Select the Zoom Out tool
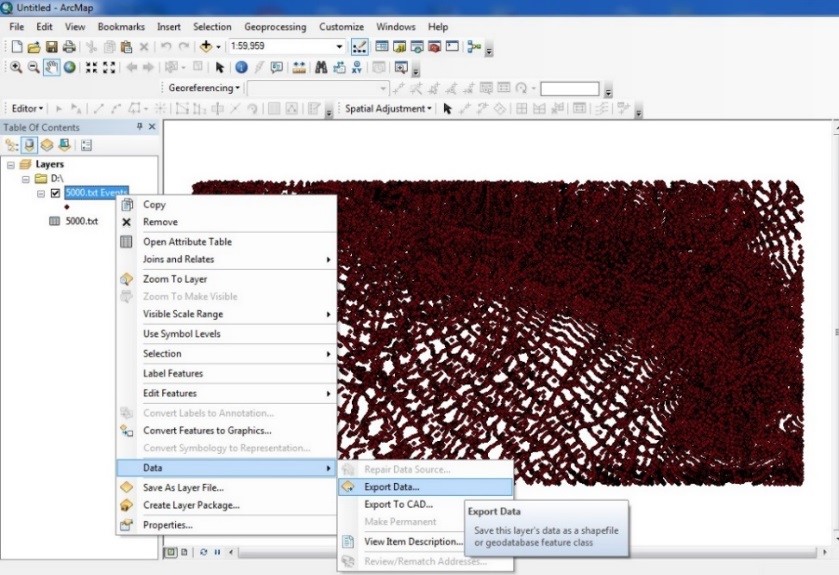839x575 pixels. tap(33, 67)
